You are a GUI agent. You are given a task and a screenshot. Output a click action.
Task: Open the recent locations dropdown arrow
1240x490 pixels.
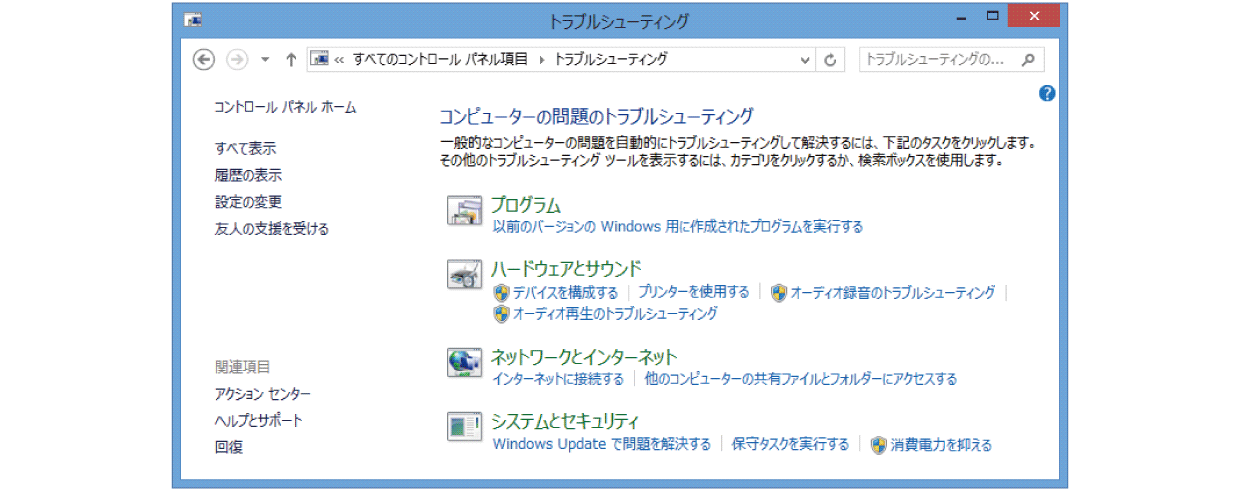(x=265, y=59)
